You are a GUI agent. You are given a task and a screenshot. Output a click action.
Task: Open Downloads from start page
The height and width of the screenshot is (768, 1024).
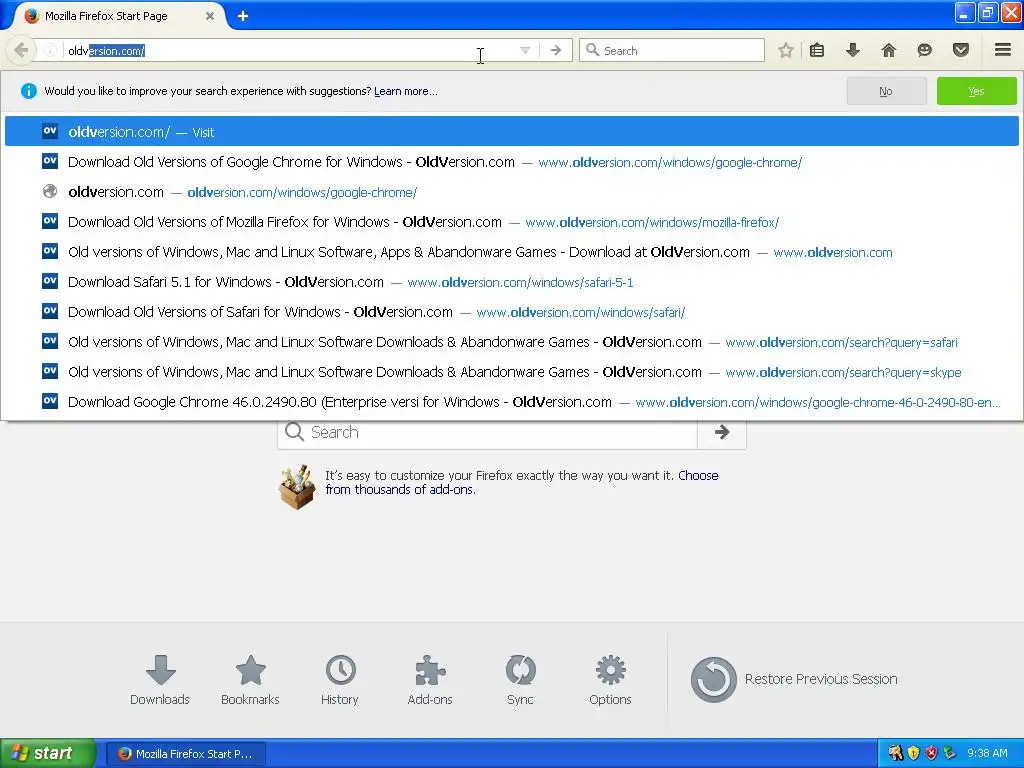click(x=160, y=680)
